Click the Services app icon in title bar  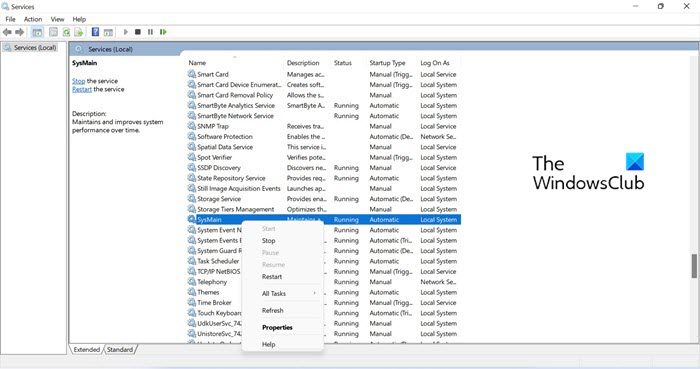pyautogui.click(x=5, y=7)
